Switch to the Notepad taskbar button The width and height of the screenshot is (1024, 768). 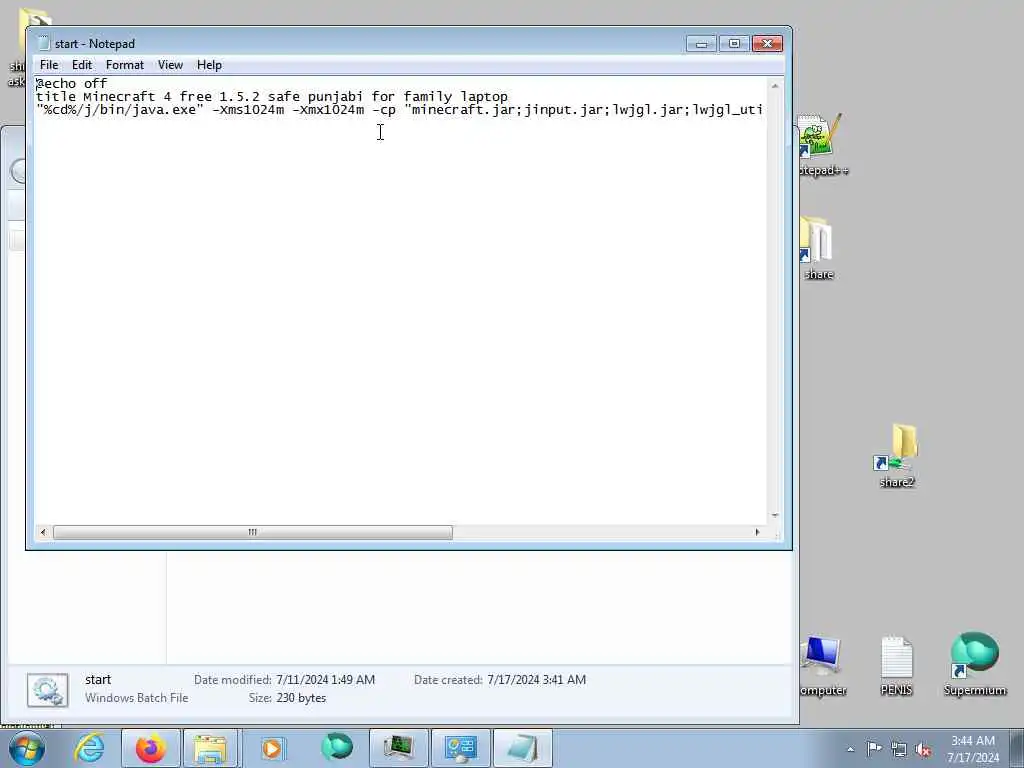coord(522,748)
